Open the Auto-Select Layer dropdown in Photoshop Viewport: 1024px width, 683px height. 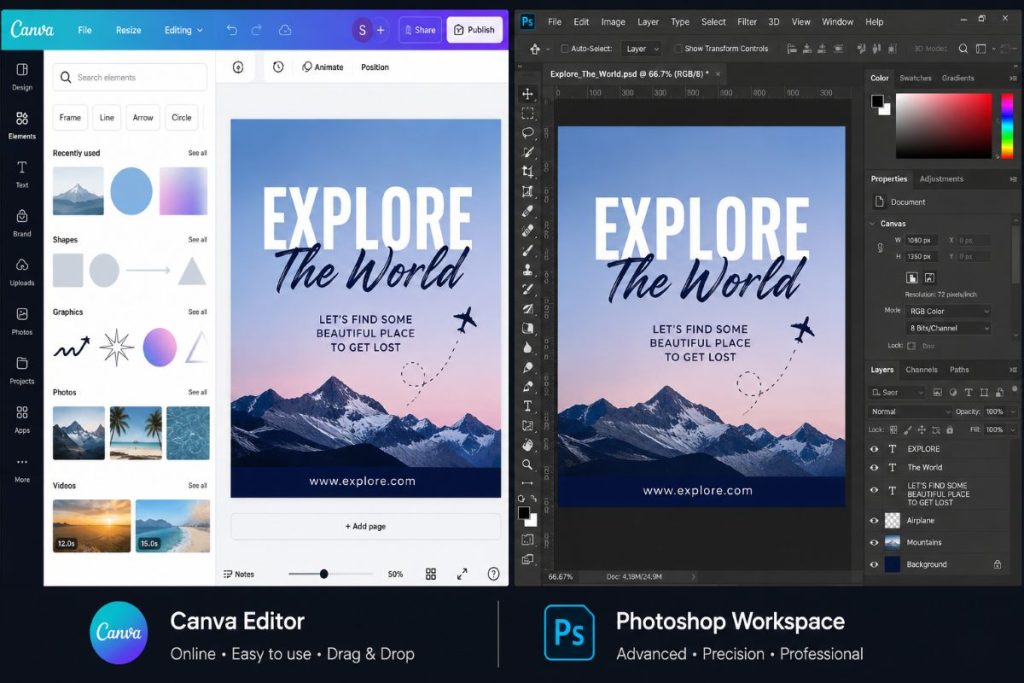pyautogui.click(x=642, y=48)
